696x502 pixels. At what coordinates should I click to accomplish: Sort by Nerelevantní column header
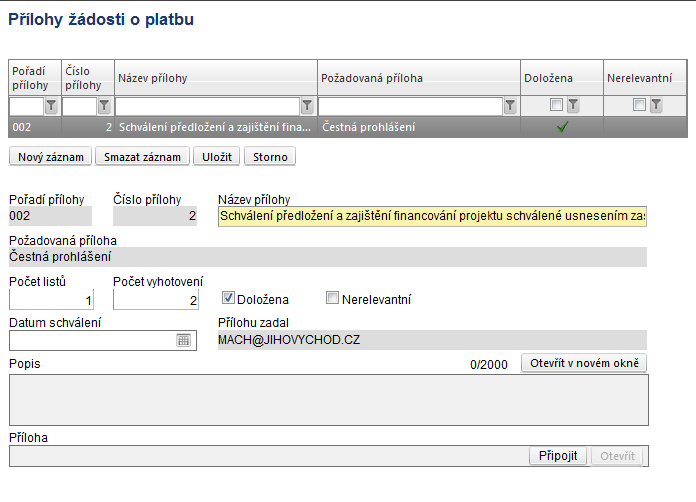pyautogui.click(x=645, y=78)
